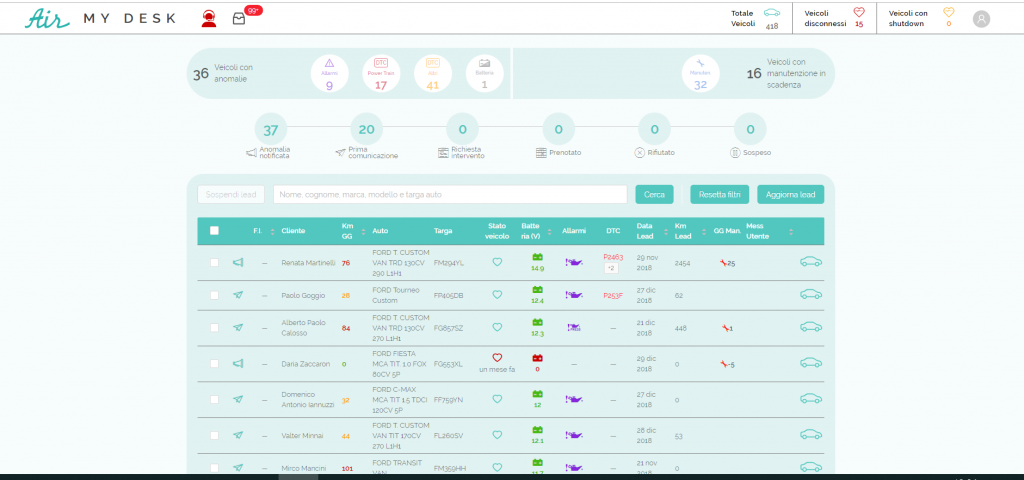This screenshot has height=480, width=1024.
Task: Click red disconnected heart for Daria Zaccaron
Action: (x=497, y=358)
